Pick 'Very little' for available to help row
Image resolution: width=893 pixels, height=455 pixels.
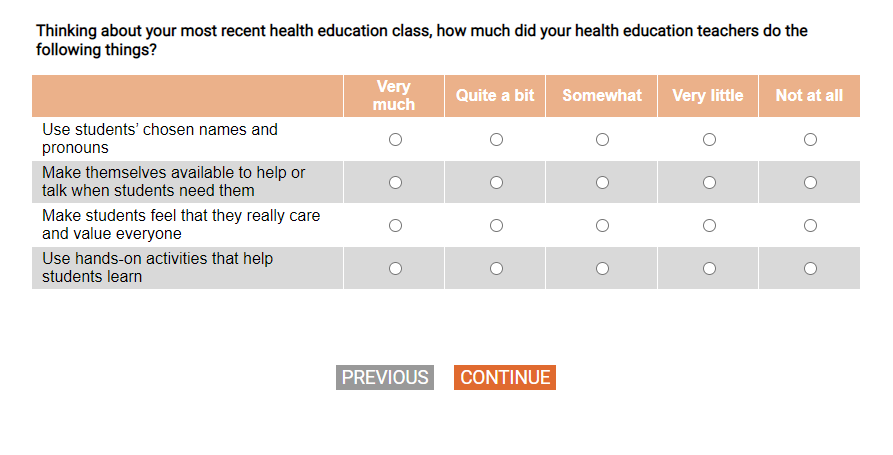[x=709, y=183]
